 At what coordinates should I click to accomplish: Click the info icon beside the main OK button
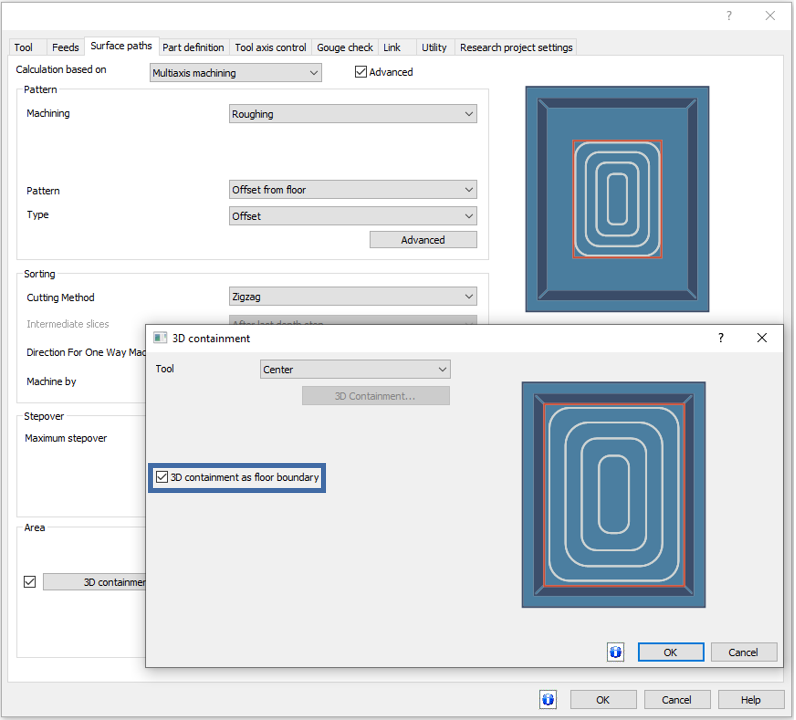tap(548, 700)
